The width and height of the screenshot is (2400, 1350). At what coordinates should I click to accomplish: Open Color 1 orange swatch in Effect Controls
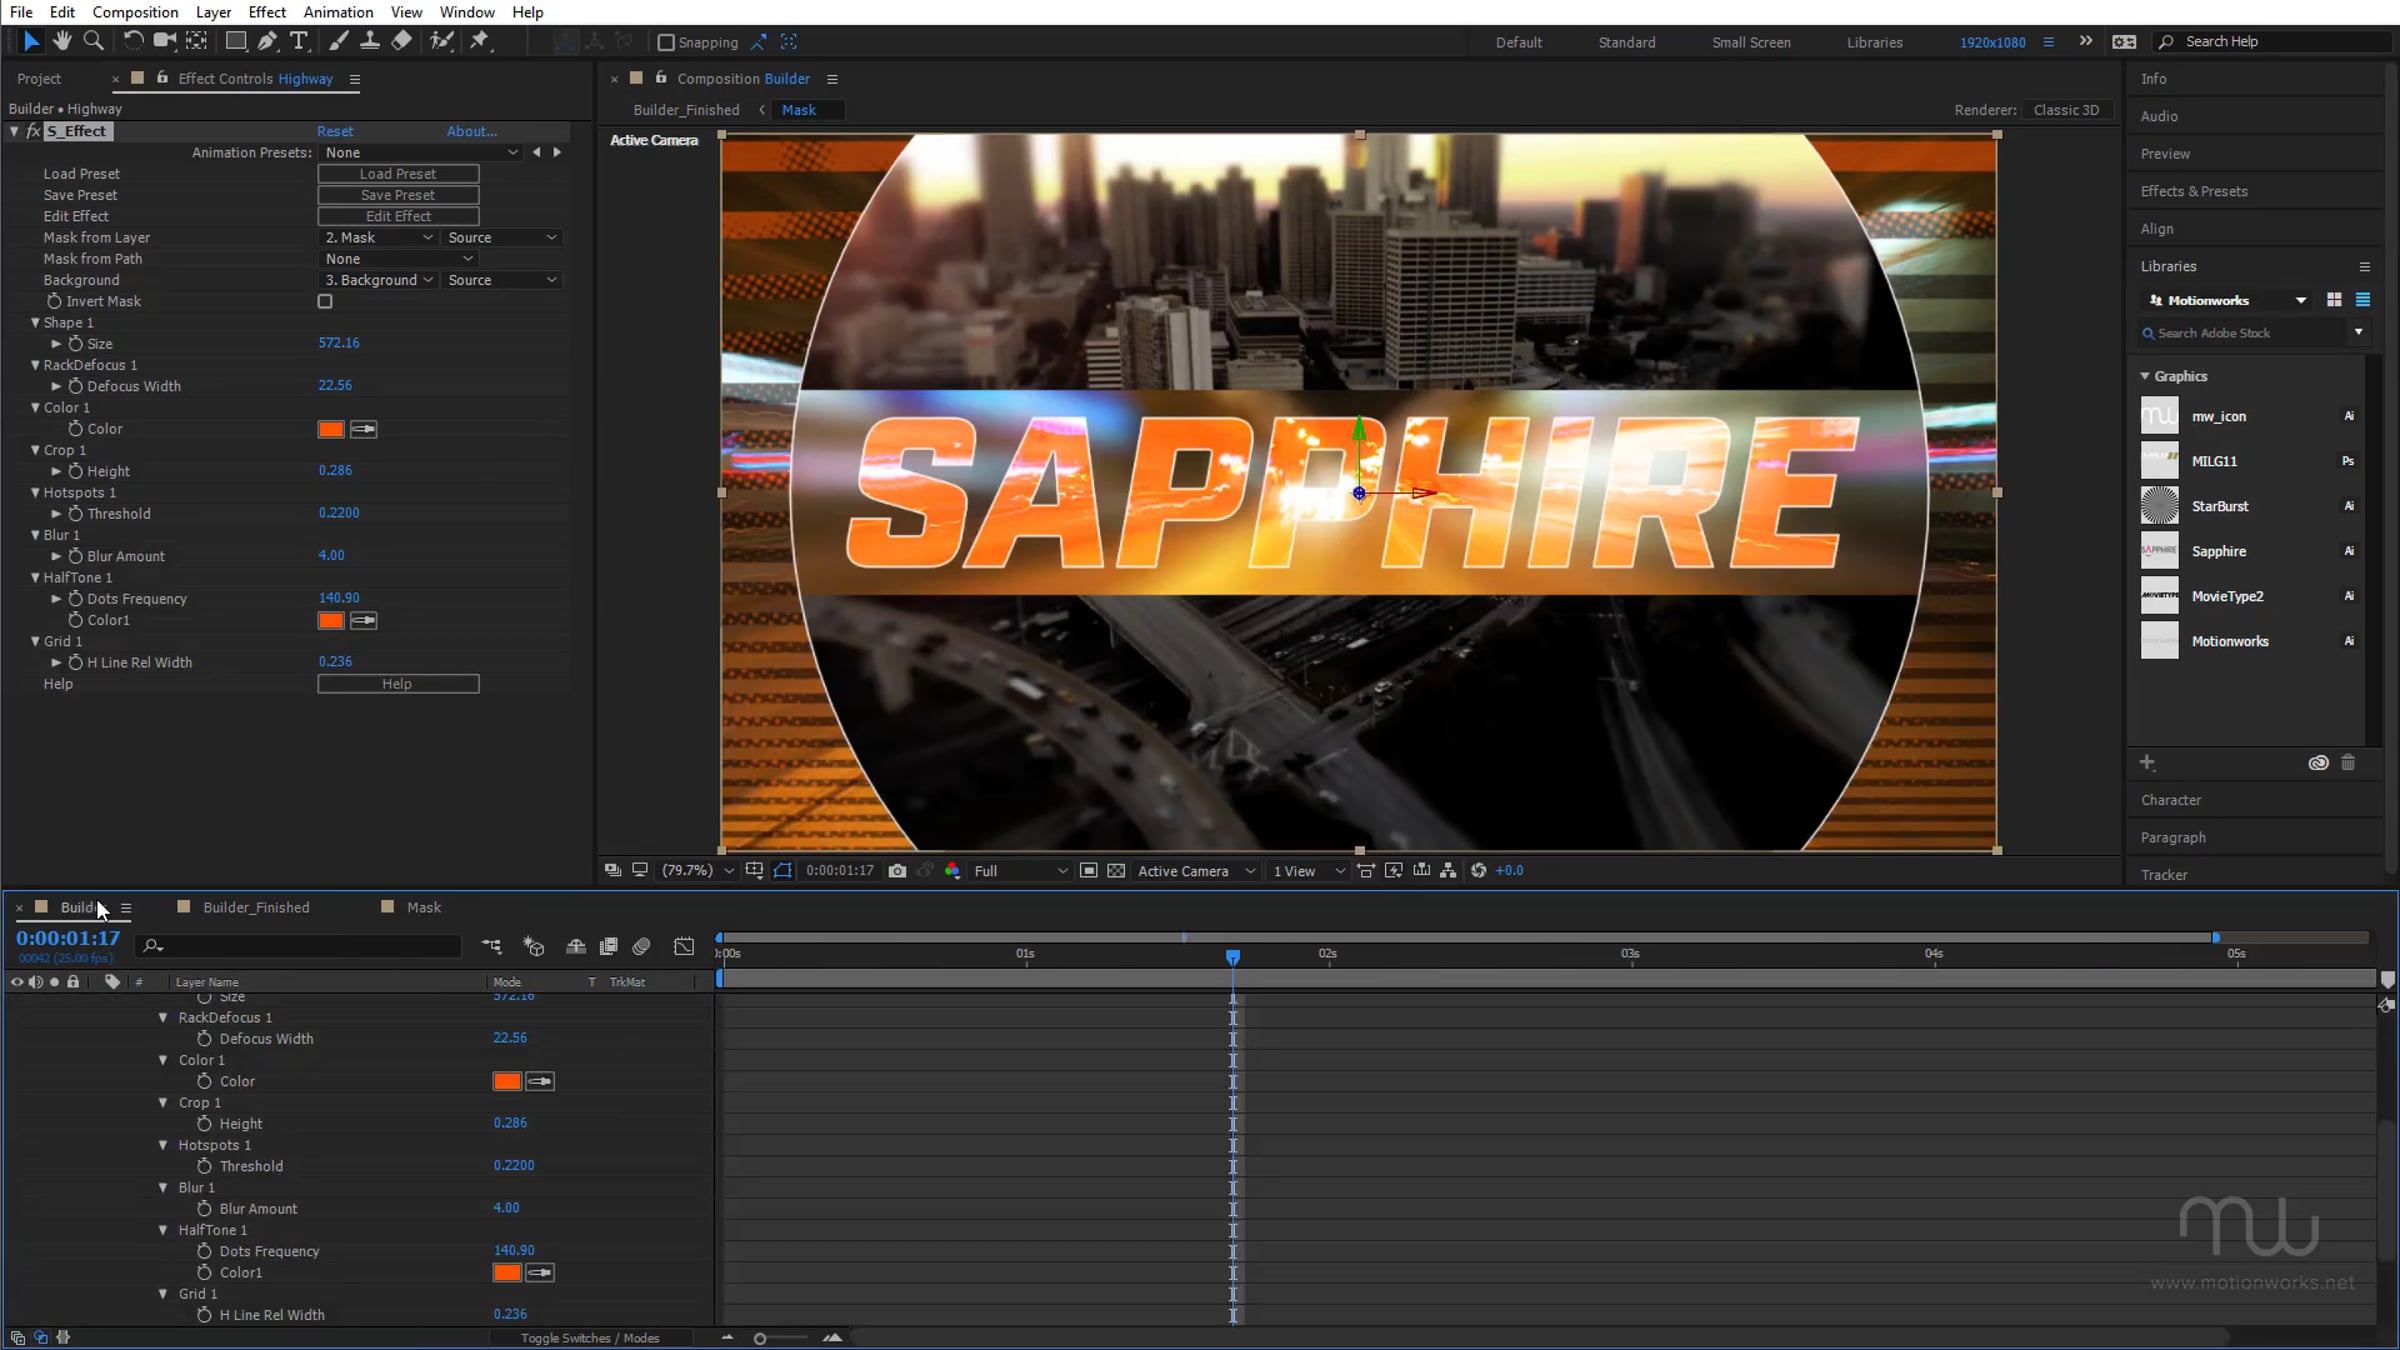tap(331, 429)
